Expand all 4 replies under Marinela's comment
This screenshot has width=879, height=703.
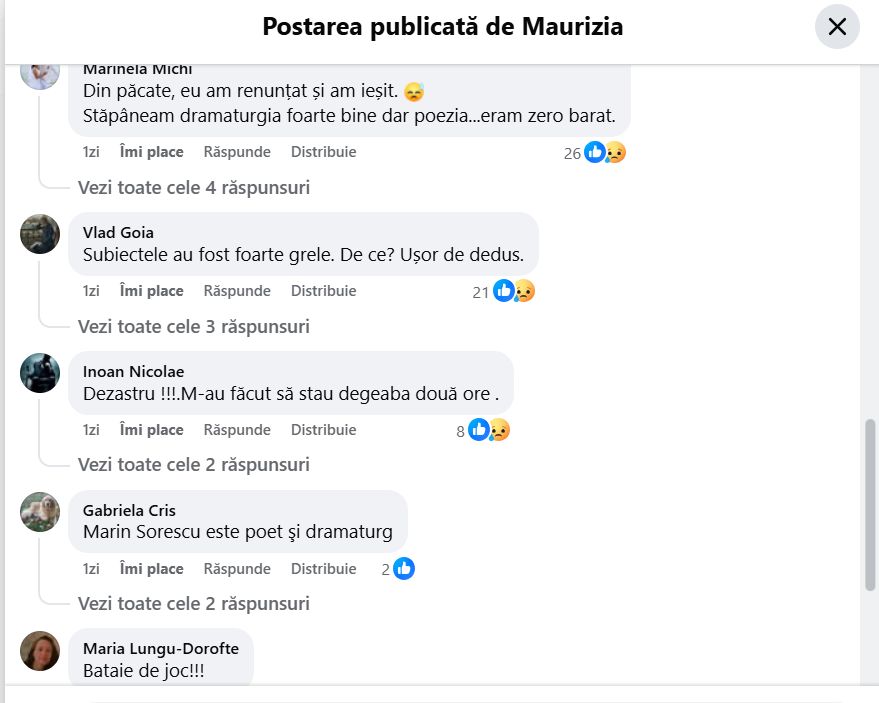pos(193,188)
